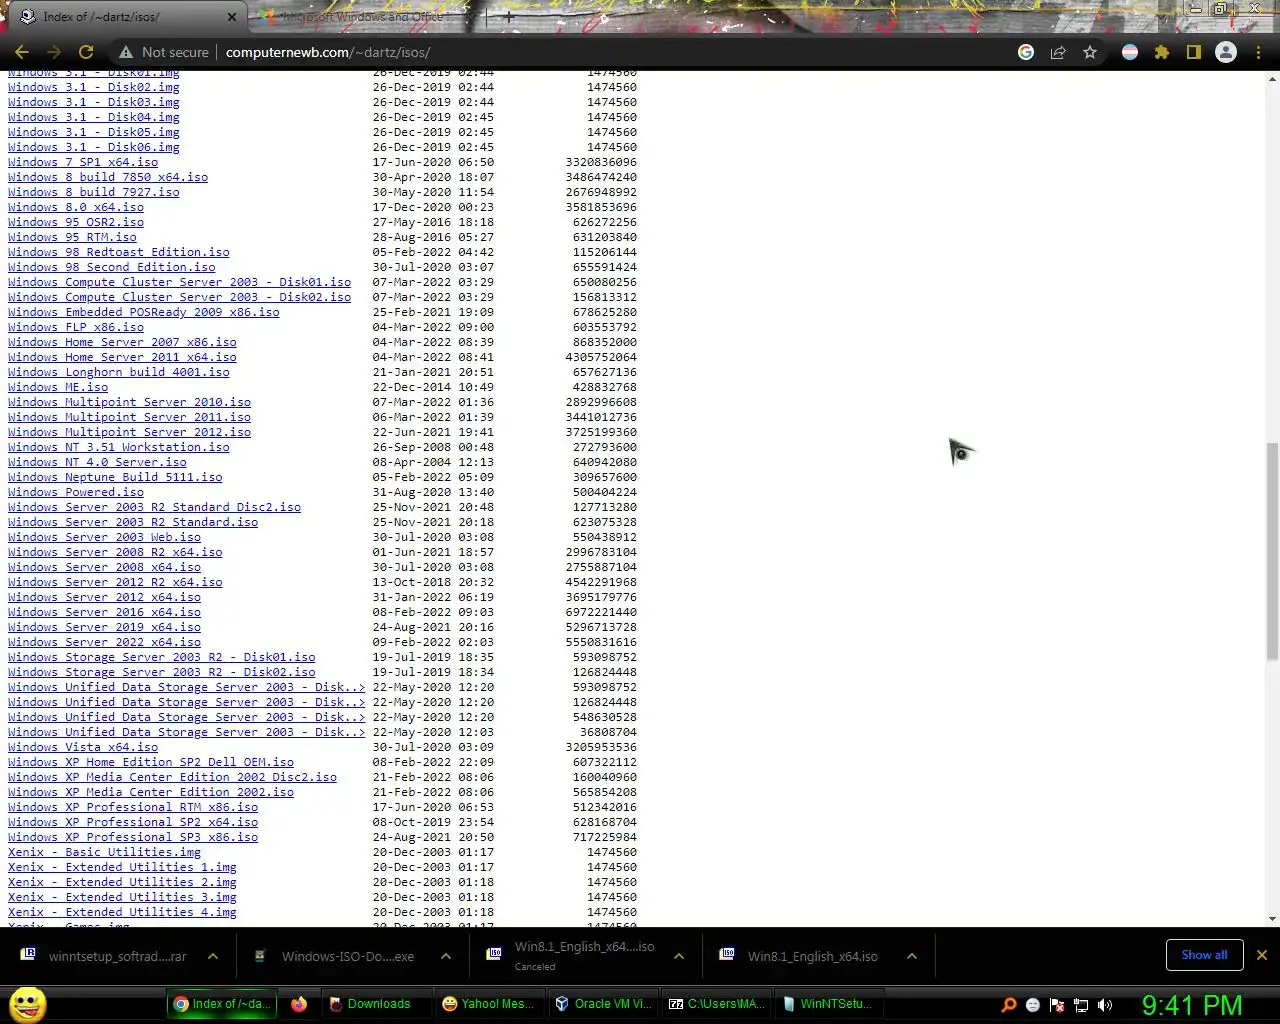Viewport: 1280px width, 1024px height.
Task: Bookmark this page with the star
Action: 1090,52
